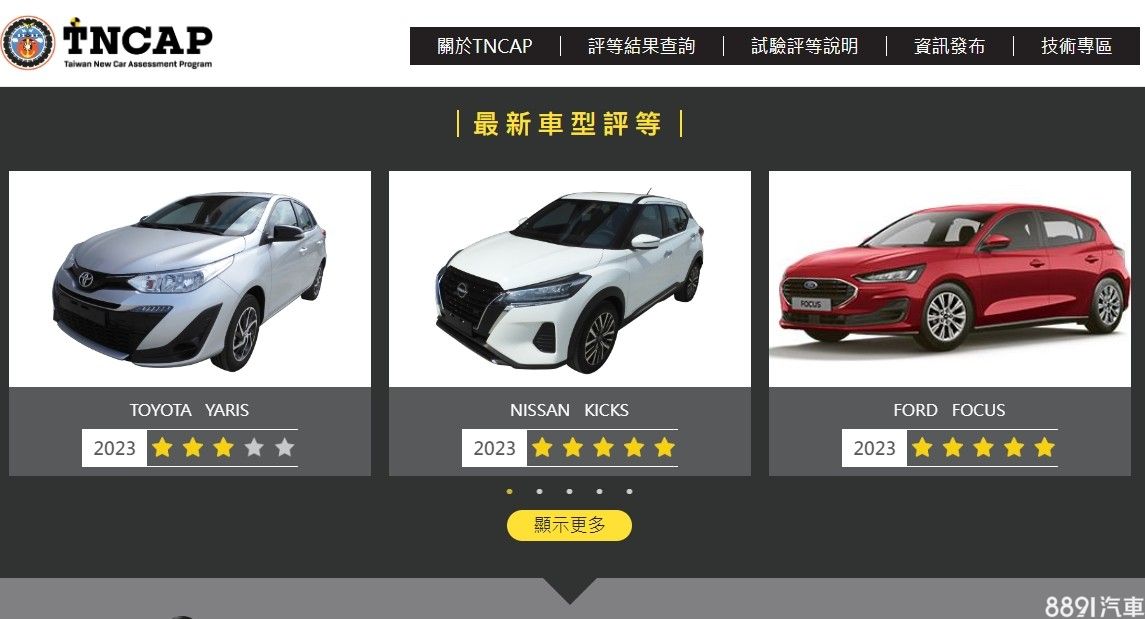This screenshot has height=619, width=1145.
Task: Select the second carousel page dot
Action: (x=540, y=491)
